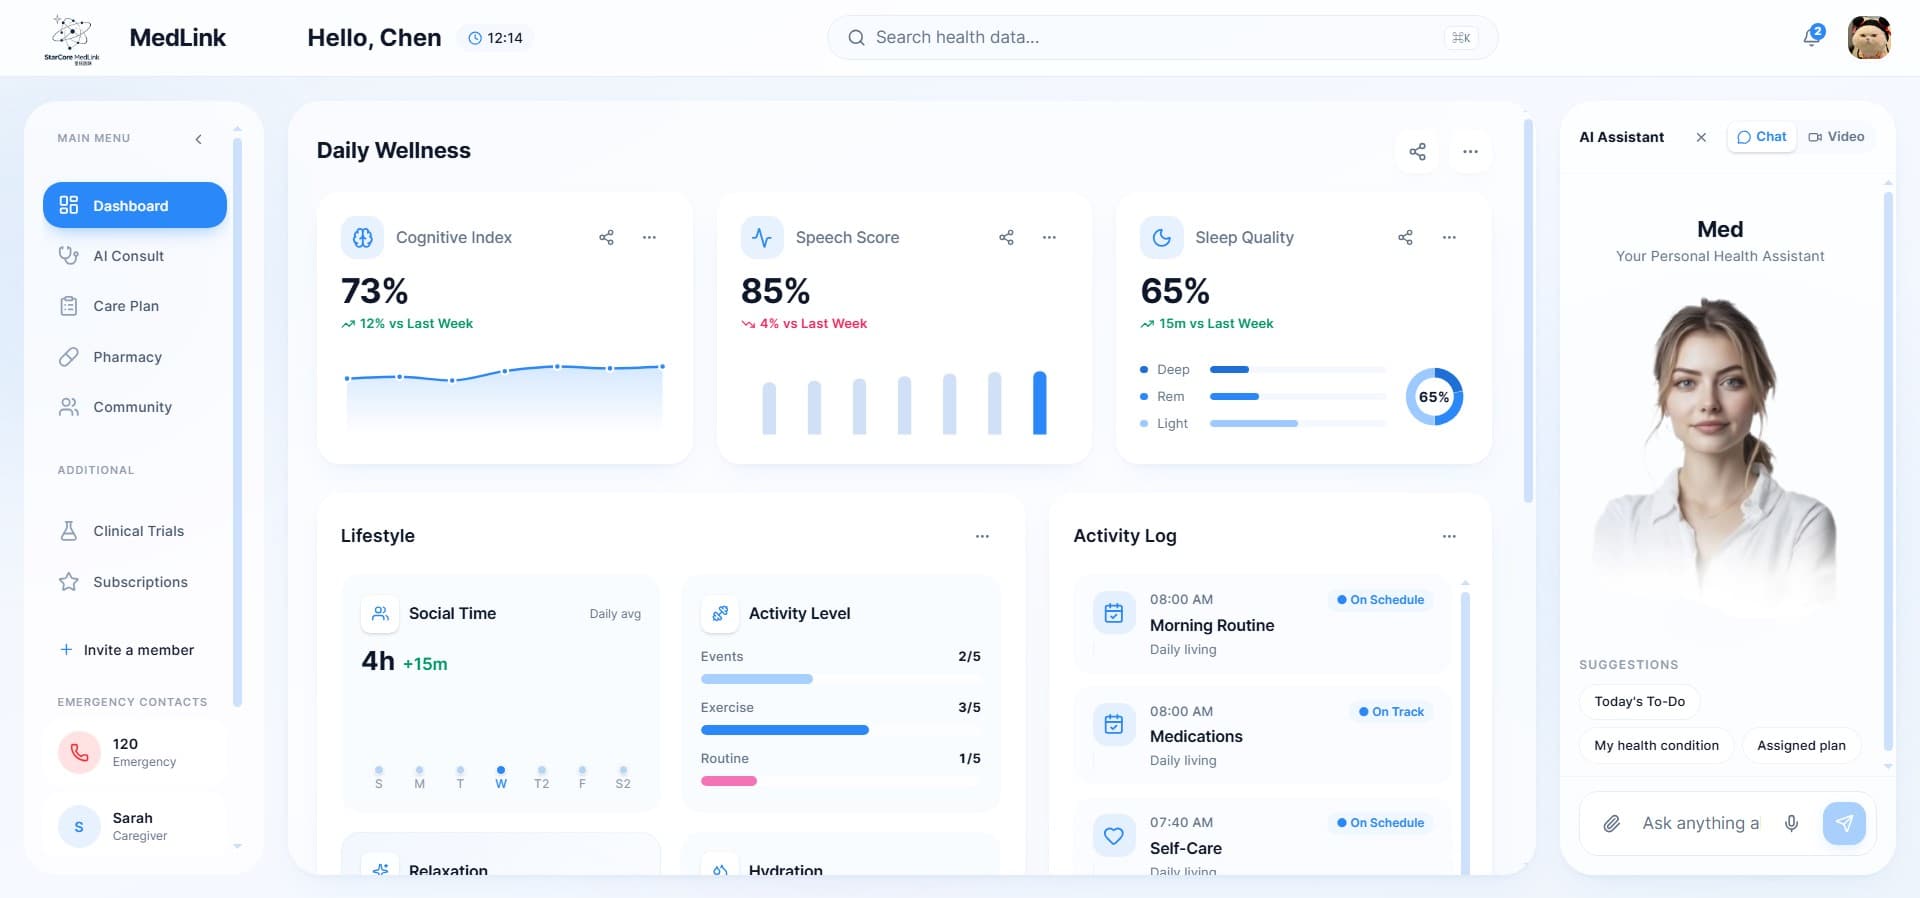Share the Cognitive Index card
The image size is (1920, 898).
(x=606, y=237)
